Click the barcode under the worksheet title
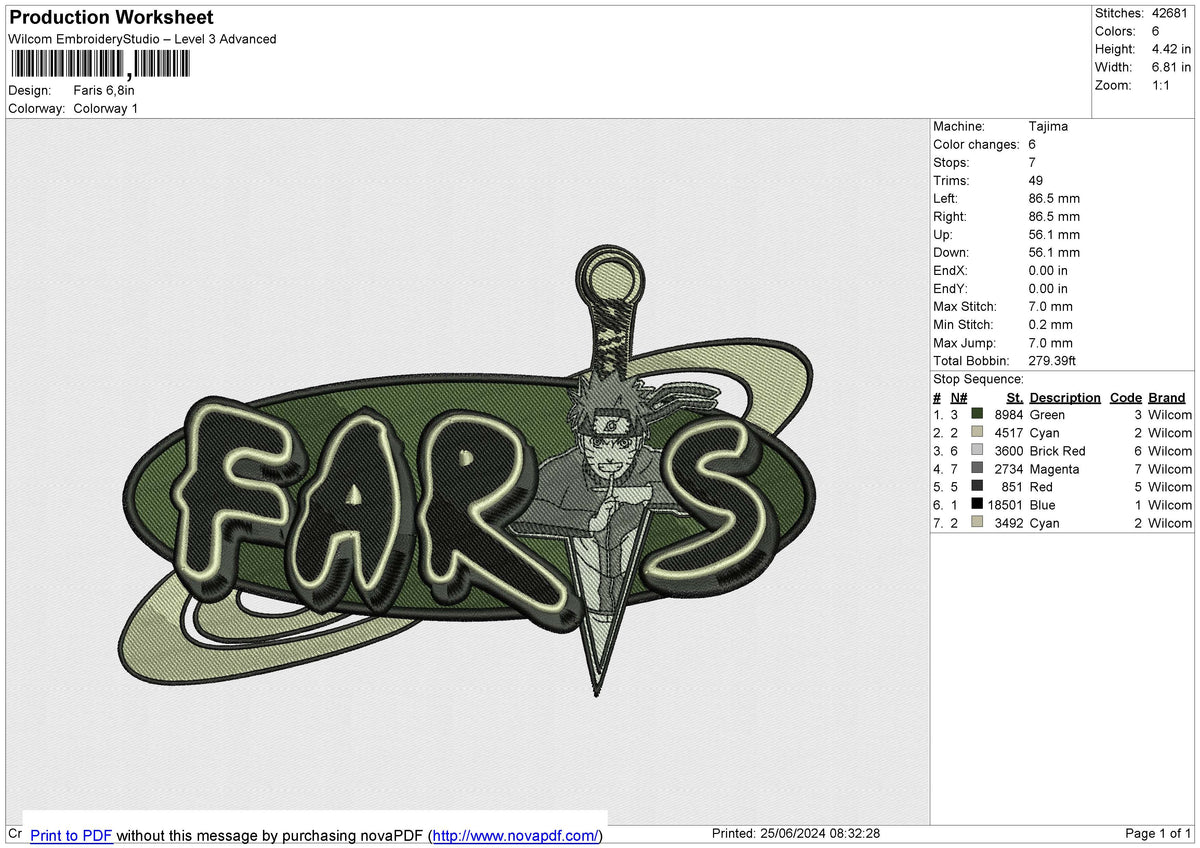Image resolution: width=1200 pixels, height=848 pixels. 99,64
